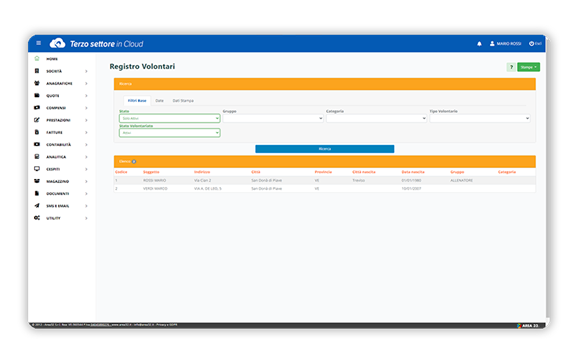
Task: Expand the Fatture menu chevron
Action: point(86,132)
